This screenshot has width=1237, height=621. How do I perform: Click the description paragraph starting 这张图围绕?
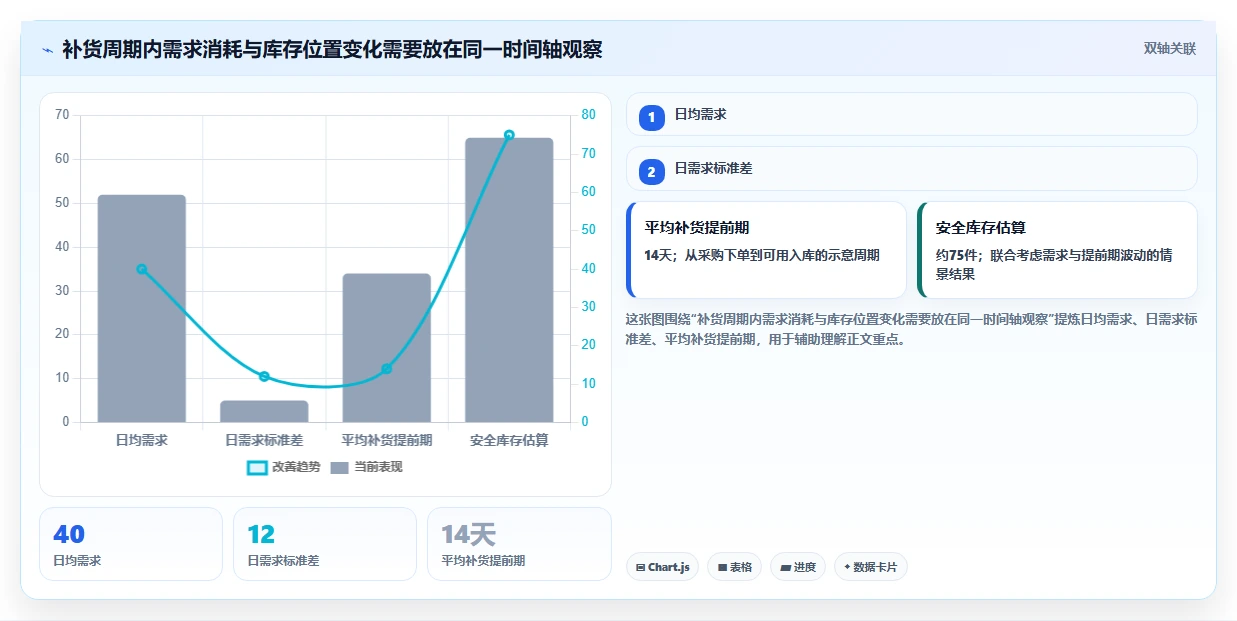pyautogui.click(x=911, y=329)
